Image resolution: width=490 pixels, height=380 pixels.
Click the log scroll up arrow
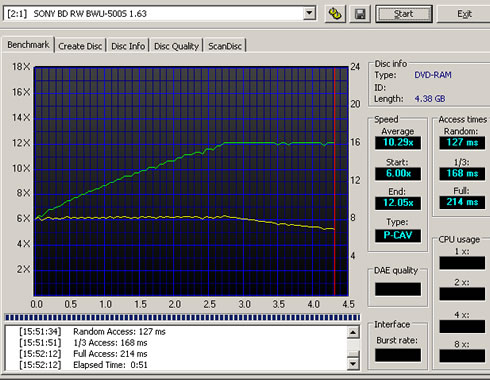[x=353, y=332]
